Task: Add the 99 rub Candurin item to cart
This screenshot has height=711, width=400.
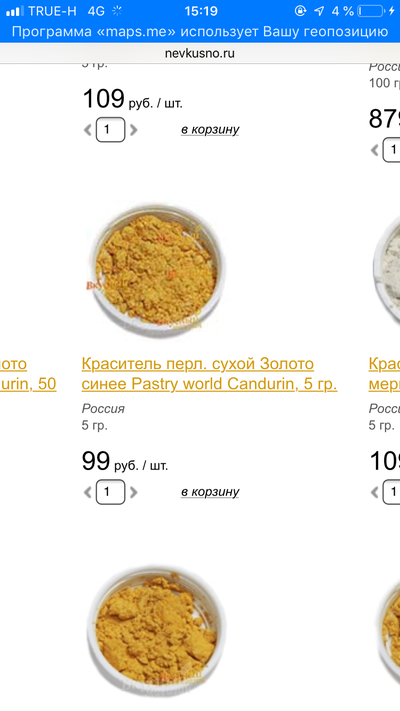Action: [x=210, y=492]
